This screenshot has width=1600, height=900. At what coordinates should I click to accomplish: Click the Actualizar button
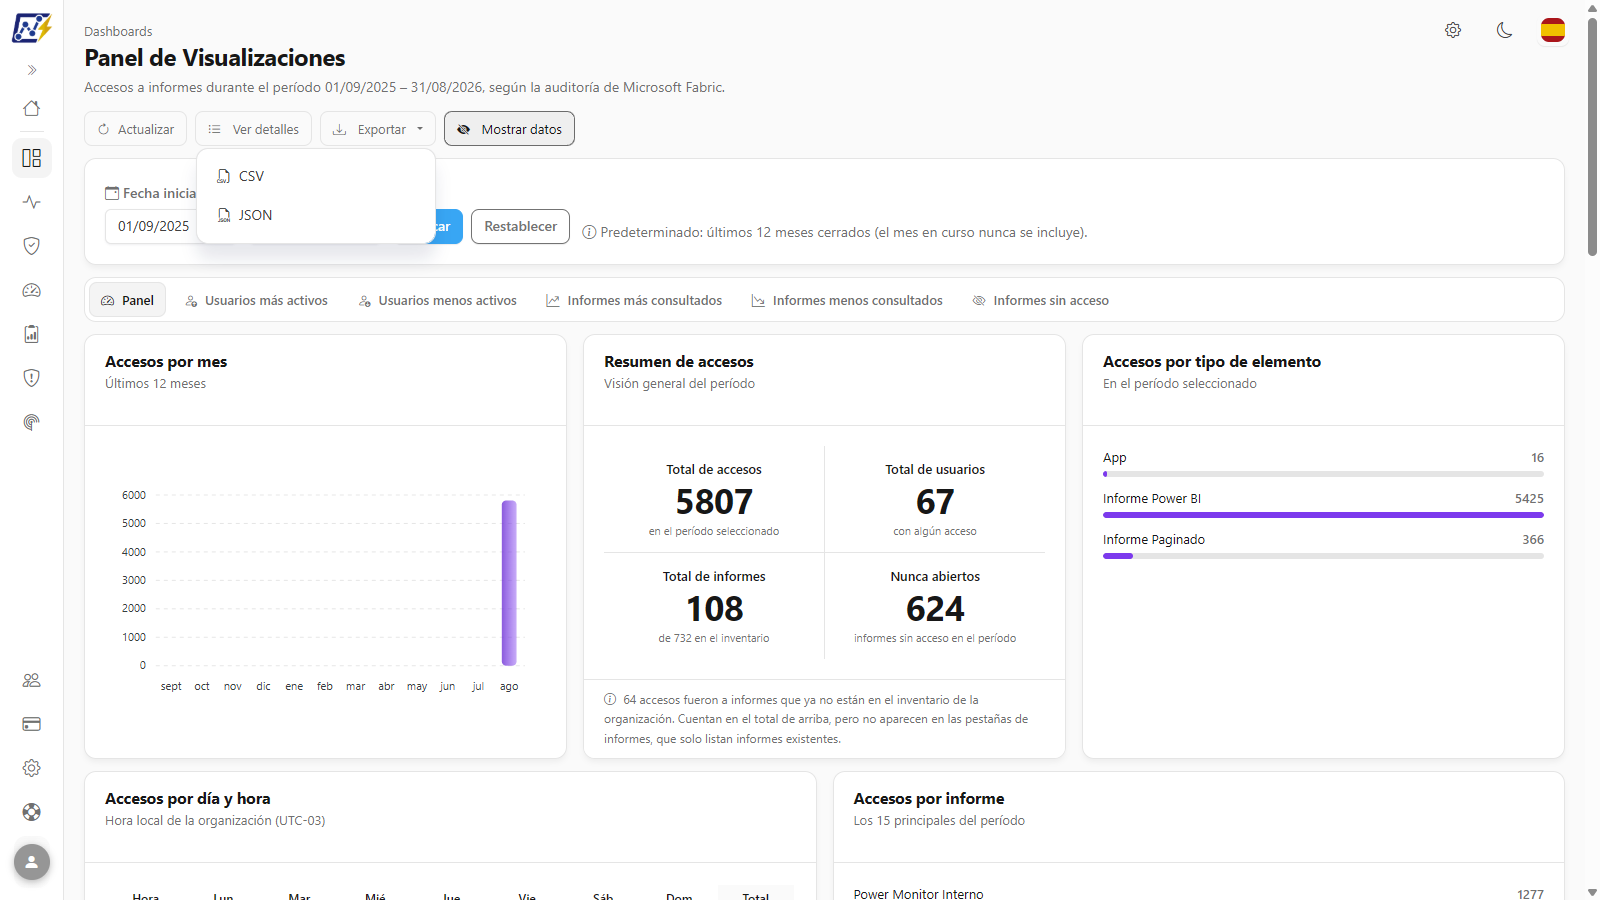click(x=136, y=129)
